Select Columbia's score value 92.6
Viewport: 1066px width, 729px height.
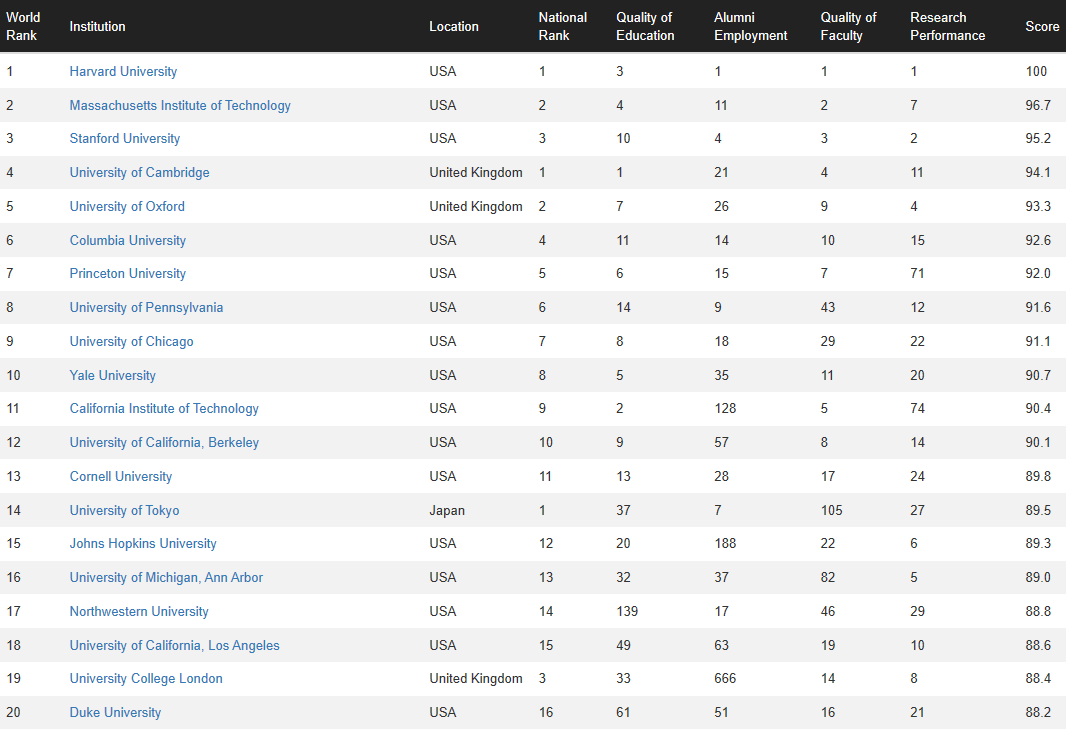(x=1038, y=241)
